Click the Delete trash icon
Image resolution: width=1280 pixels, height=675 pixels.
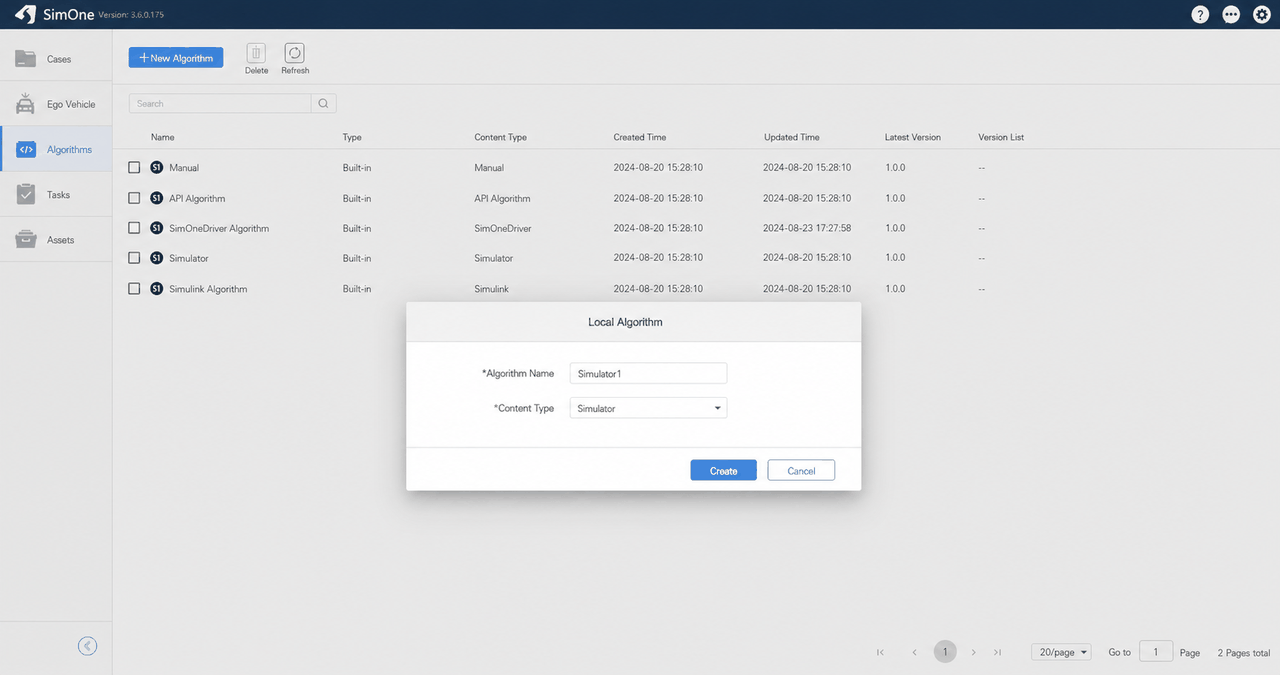click(x=256, y=53)
